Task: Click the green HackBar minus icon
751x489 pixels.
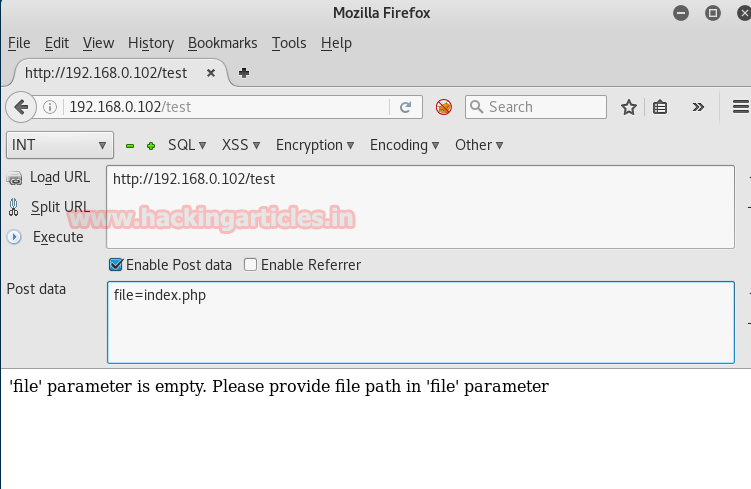Action: (x=130, y=146)
